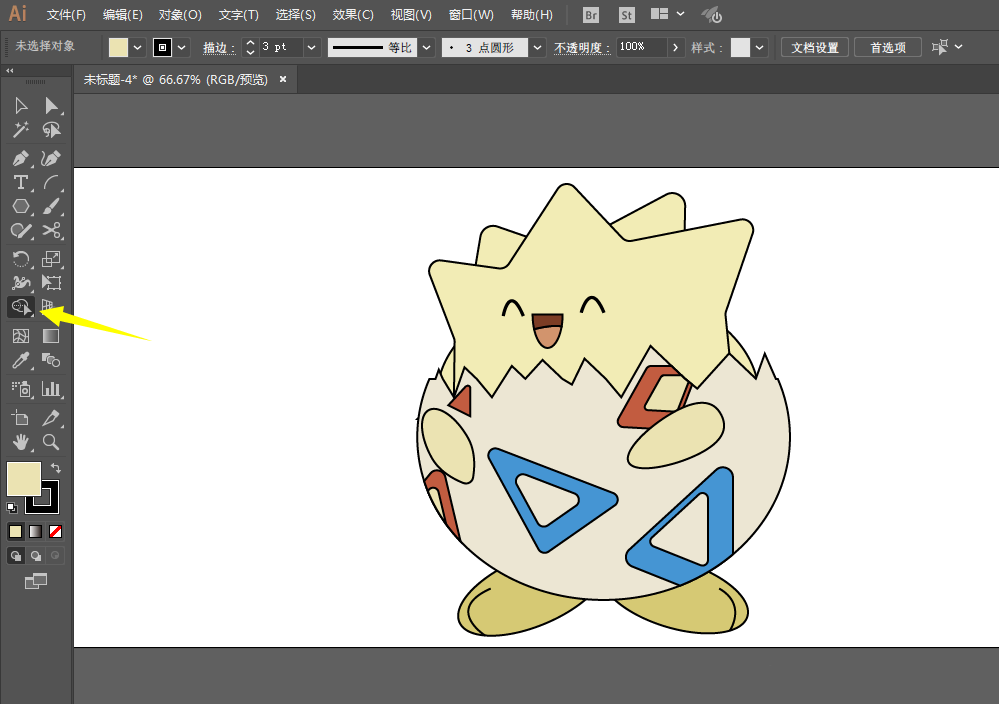Viewport: 999px width, 704px height.
Task: Expand the stroke weight dropdown
Action: [x=312, y=48]
